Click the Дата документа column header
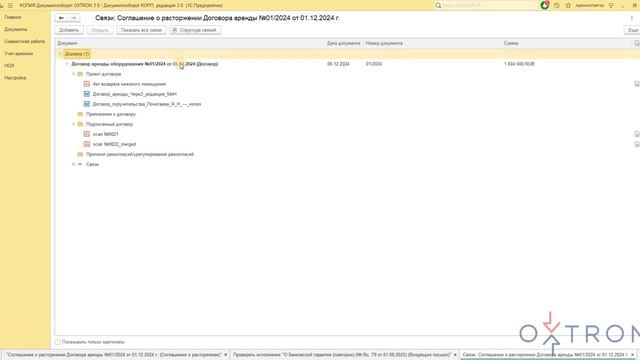The width and height of the screenshot is (640, 360). [x=343, y=43]
